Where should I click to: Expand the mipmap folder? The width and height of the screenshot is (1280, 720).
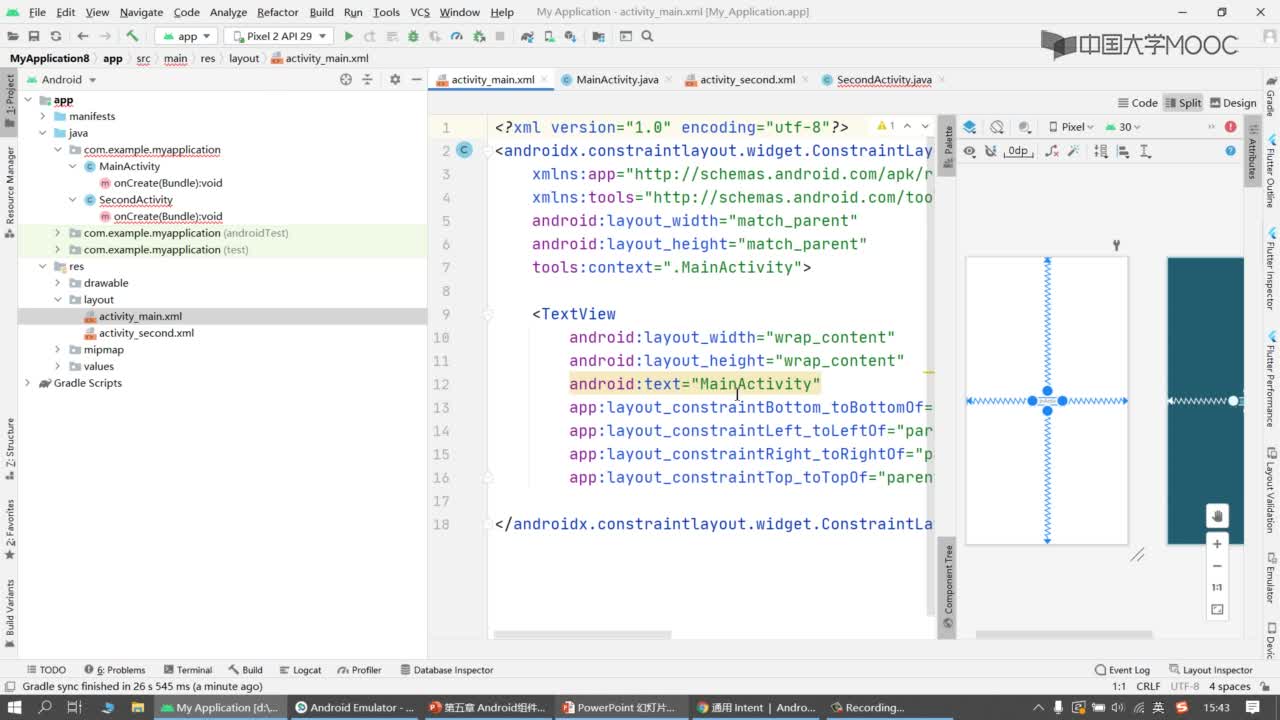(x=58, y=350)
